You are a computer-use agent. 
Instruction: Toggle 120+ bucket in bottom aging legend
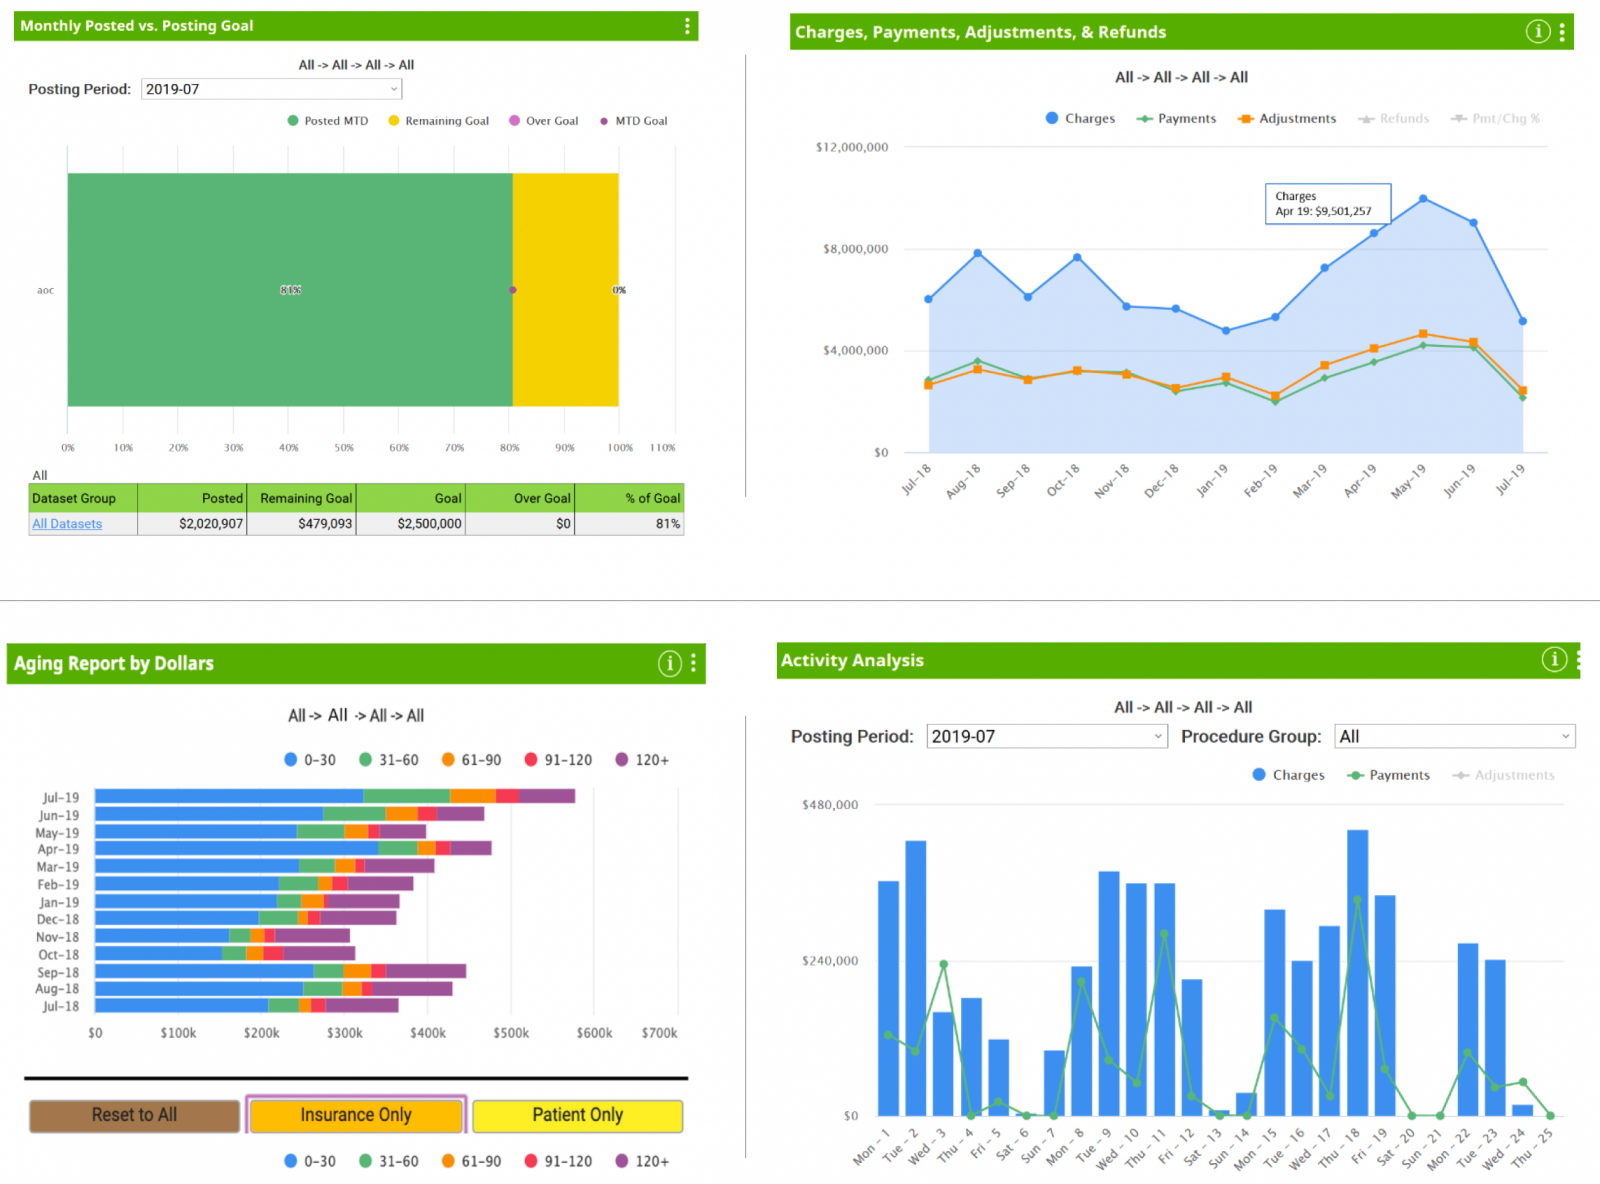click(x=642, y=1161)
